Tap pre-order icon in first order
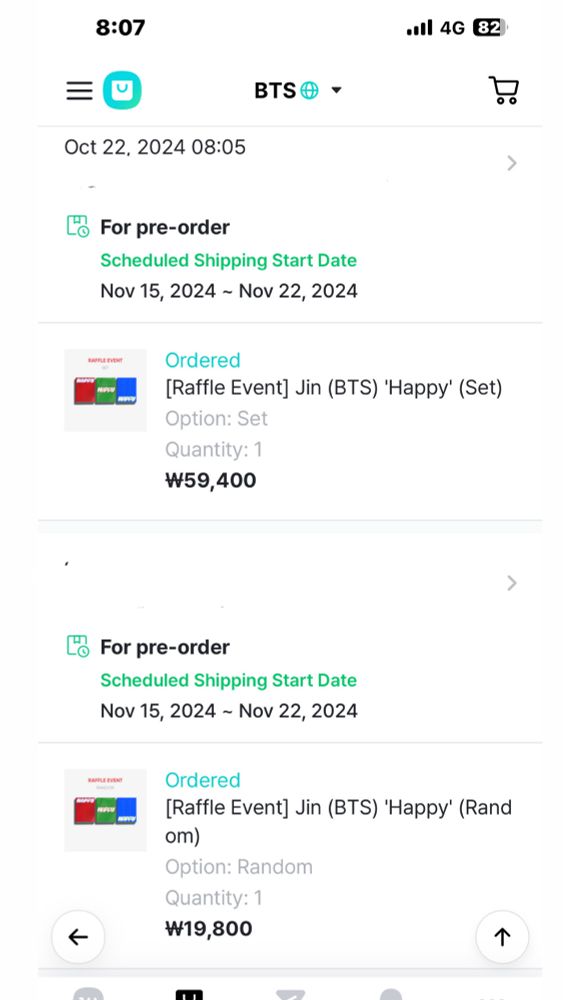The width and height of the screenshot is (563, 1000). pos(78,226)
